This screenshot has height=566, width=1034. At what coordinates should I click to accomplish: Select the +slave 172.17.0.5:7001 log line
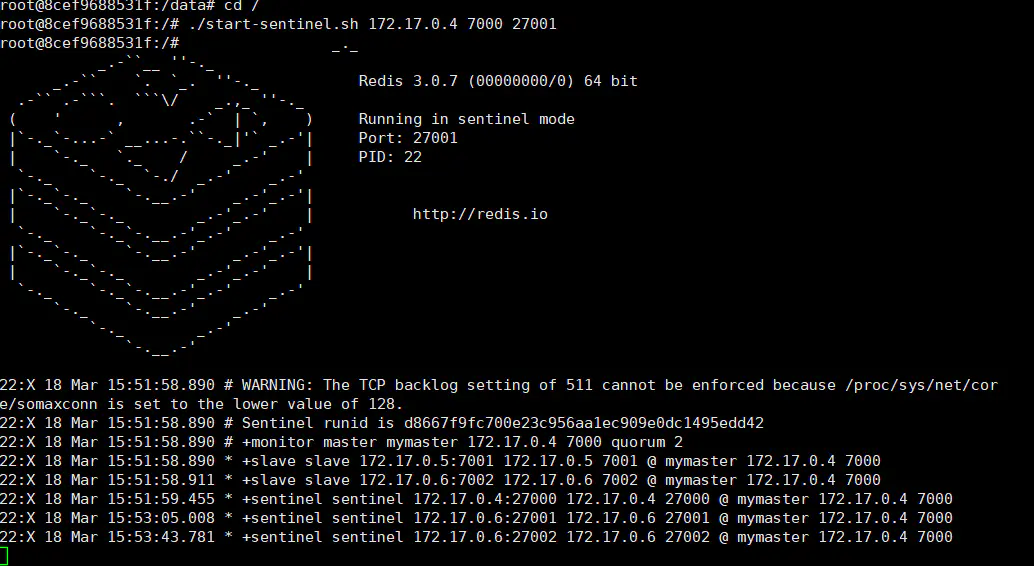click(x=441, y=461)
